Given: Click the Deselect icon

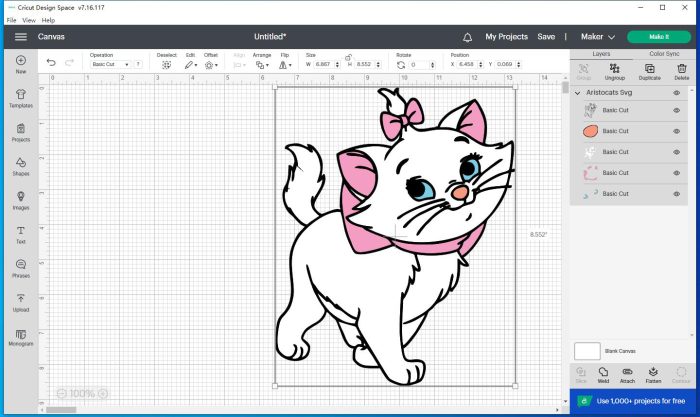Looking at the screenshot, I should click(166, 65).
